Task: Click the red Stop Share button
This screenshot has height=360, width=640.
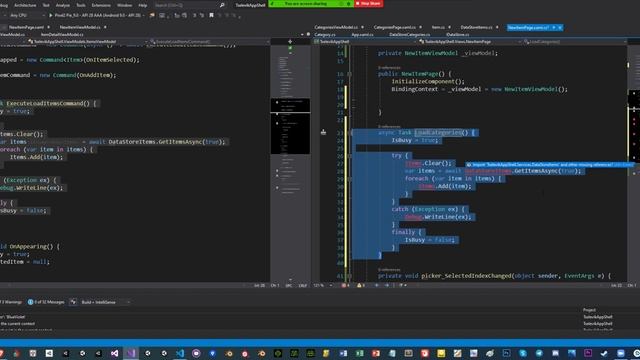Action: pos(369,3)
